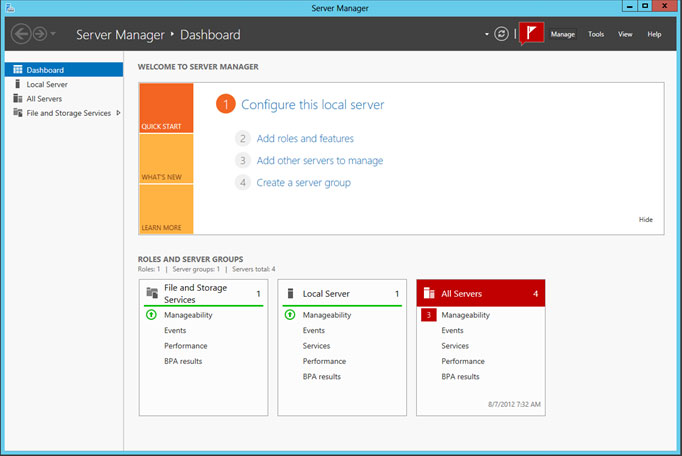Image resolution: width=682 pixels, height=456 pixels.
Task: Open the View menu
Action: (625, 34)
